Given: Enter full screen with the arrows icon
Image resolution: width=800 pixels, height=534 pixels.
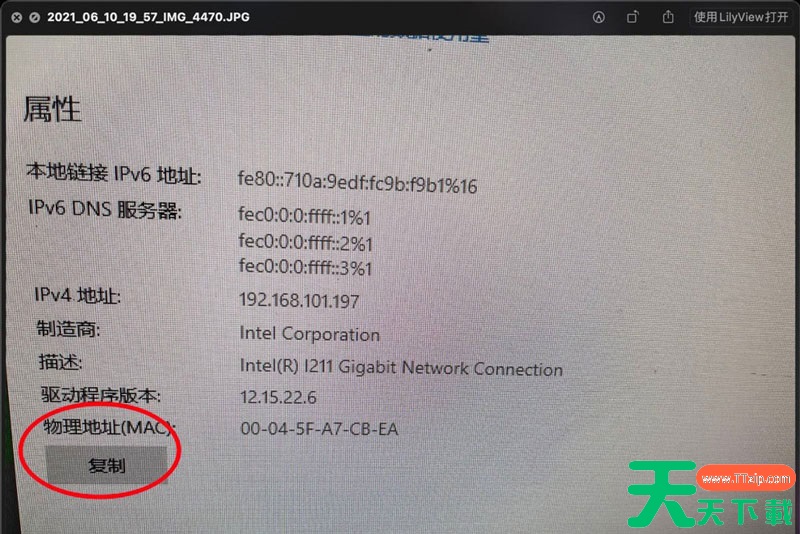Looking at the screenshot, I should (x=34, y=17).
